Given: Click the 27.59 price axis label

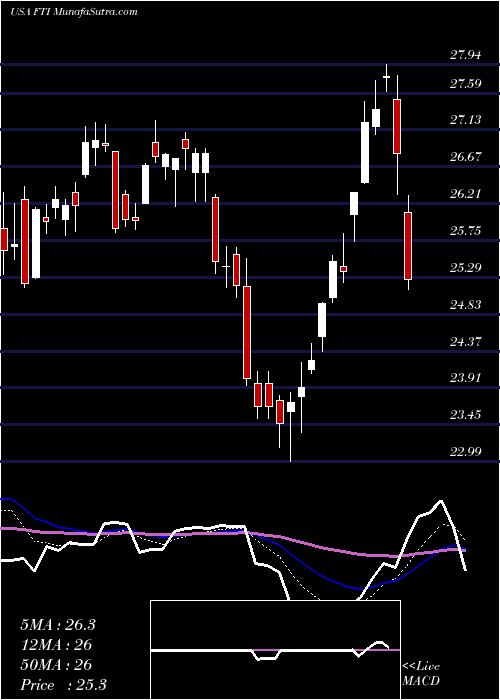Looking at the screenshot, I should pyautogui.click(x=465, y=84).
